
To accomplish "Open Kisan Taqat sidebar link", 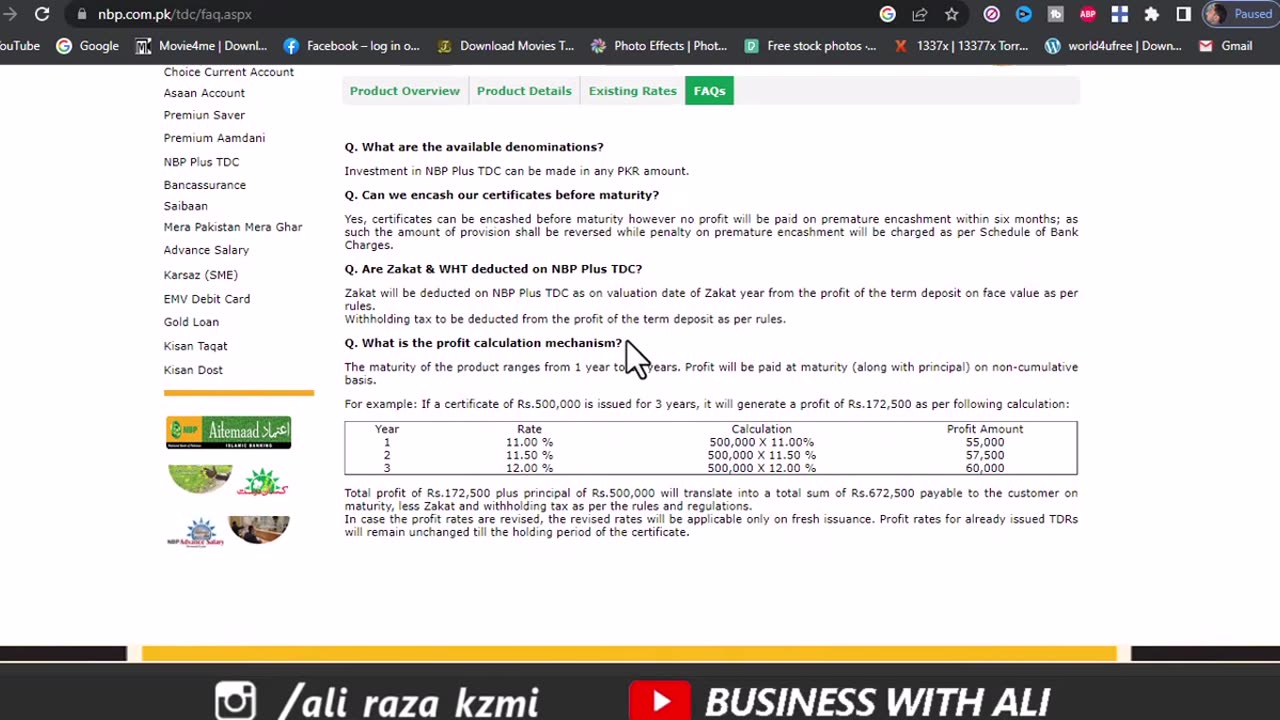I will (x=195, y=346).
